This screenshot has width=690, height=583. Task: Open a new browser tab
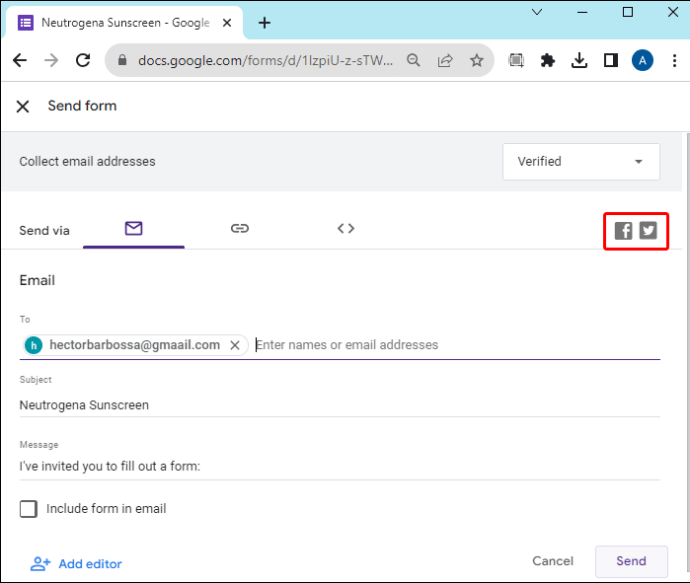point(264,22)
